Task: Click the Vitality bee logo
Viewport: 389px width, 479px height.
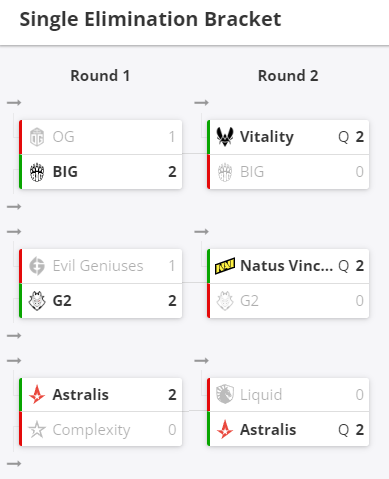Action: click(225, 137)
